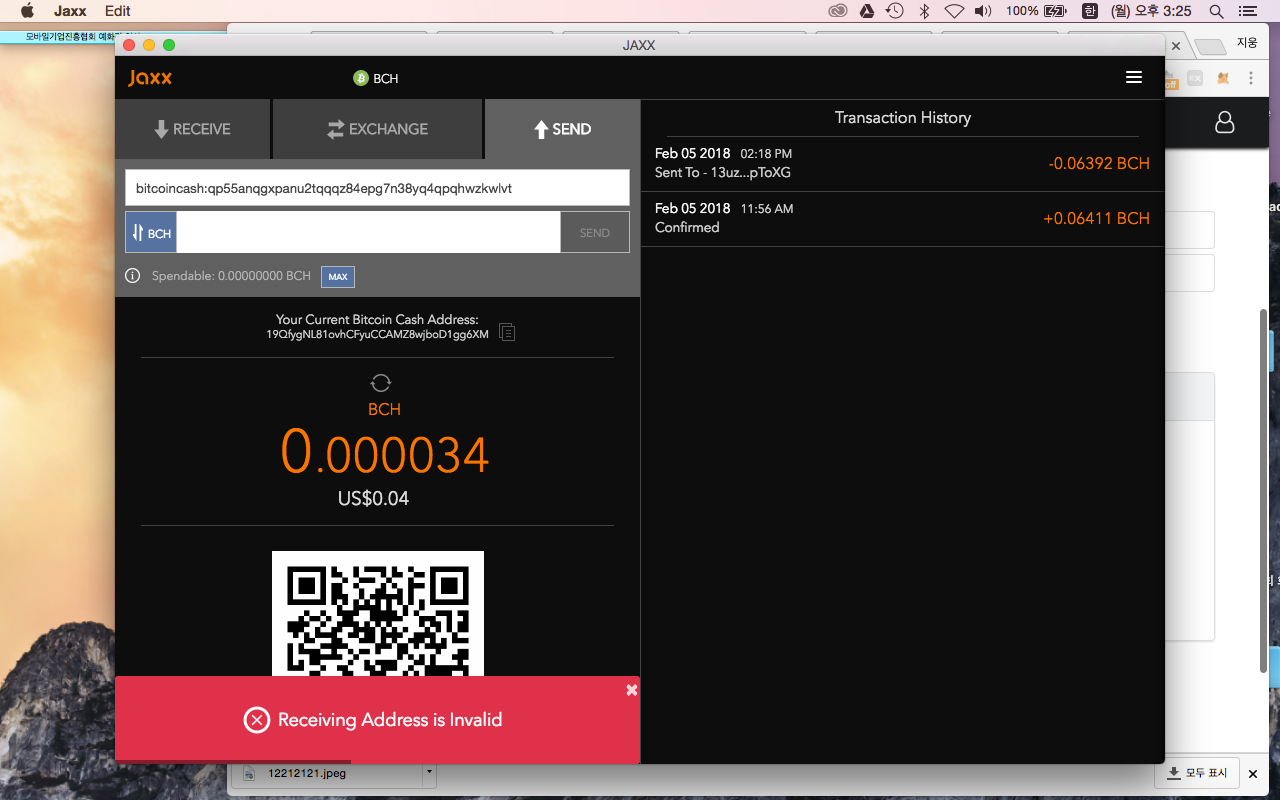Click the MAX spendable button
This screenshot has width=1280, height=800.
pyautogui.click(x=338, y=277)
